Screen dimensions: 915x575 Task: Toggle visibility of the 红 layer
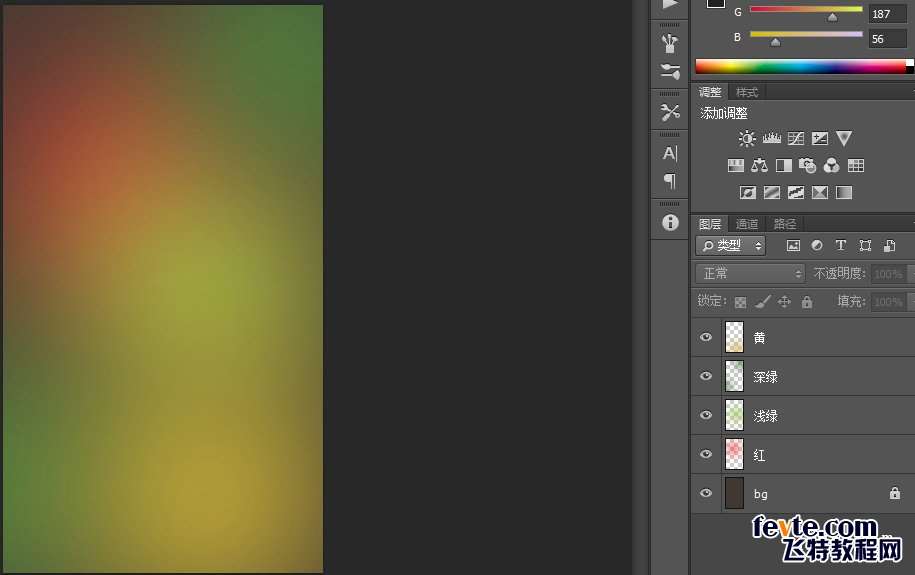pyautogui.click(x=706, y=454)
